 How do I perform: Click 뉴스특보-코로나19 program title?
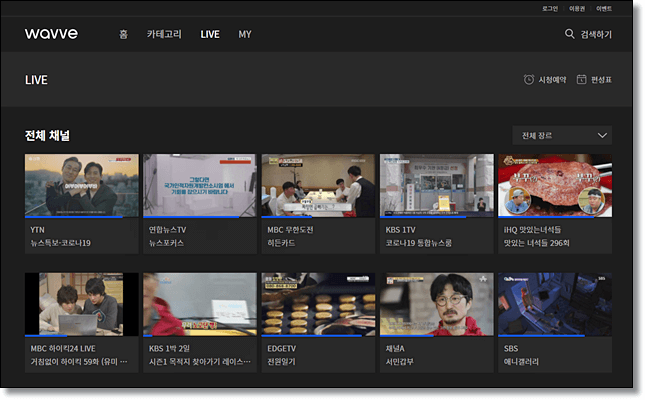pos(60,243)
